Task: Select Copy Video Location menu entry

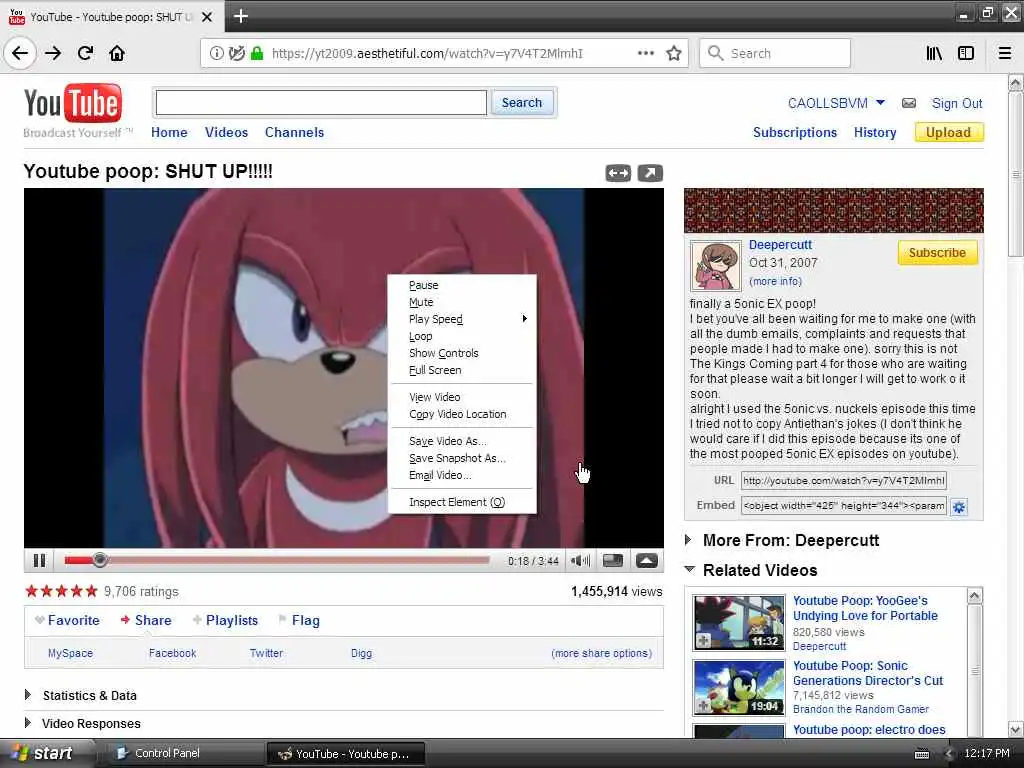Action: click(x=462, y=415)
